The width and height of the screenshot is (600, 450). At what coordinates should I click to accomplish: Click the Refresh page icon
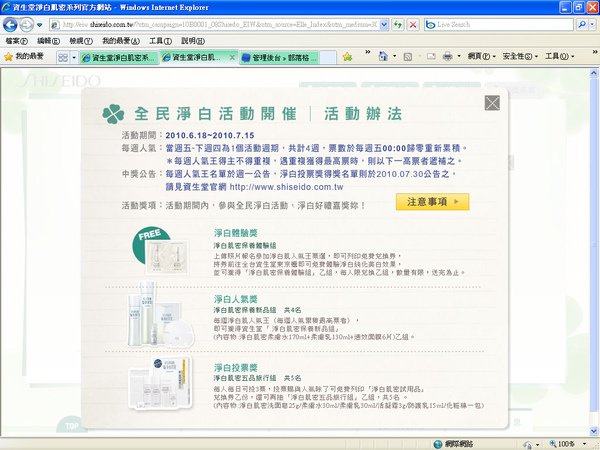coord(398,25)
